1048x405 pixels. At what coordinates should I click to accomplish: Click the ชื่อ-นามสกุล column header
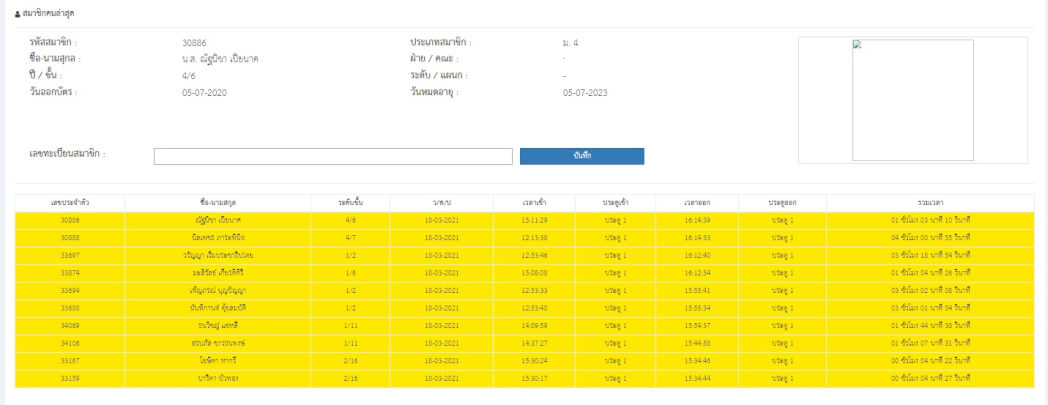click(217, 202)
